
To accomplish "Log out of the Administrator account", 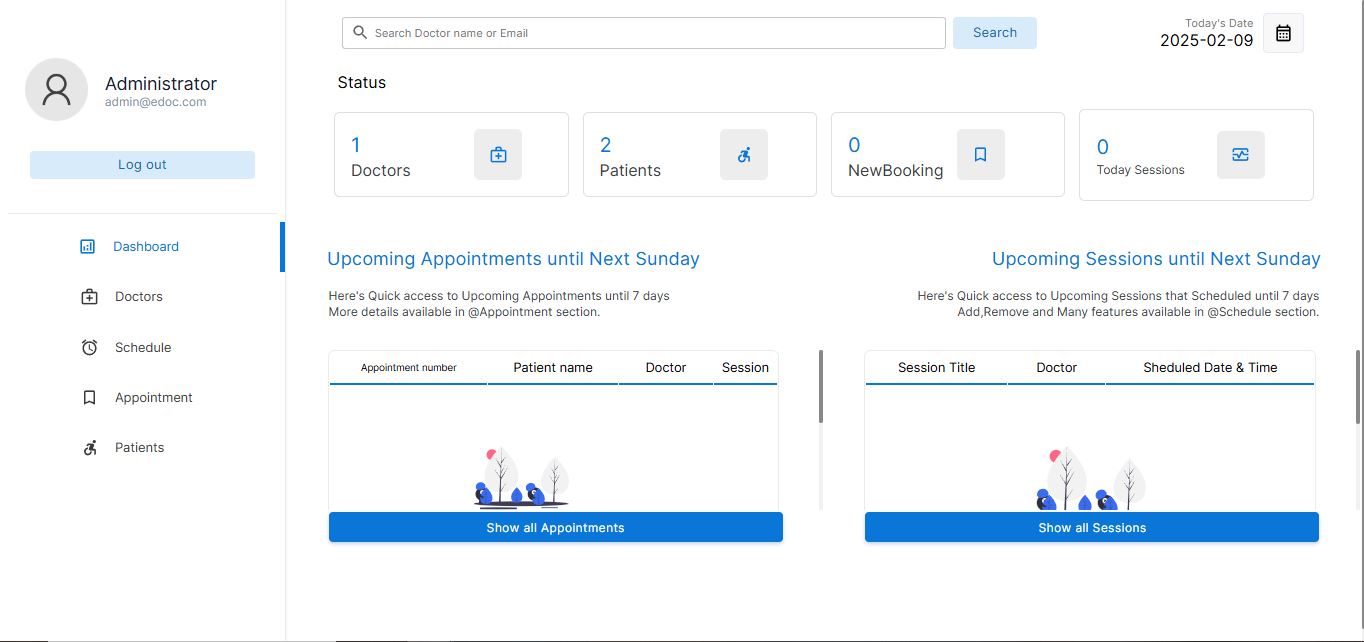I will point(142,165).
